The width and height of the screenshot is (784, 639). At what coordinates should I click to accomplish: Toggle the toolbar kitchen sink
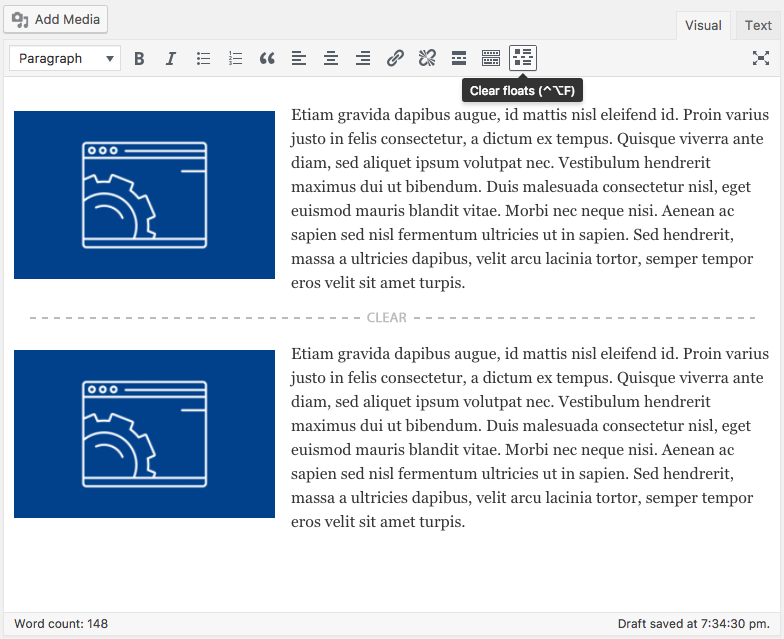pos(491,58)
